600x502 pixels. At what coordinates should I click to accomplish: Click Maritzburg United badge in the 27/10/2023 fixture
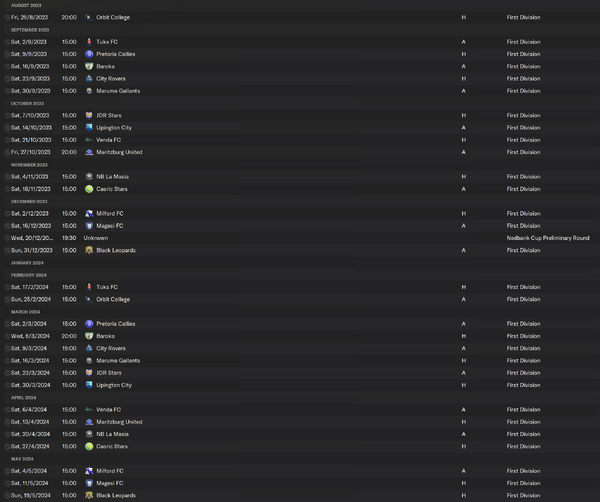[x=89, y=152]
